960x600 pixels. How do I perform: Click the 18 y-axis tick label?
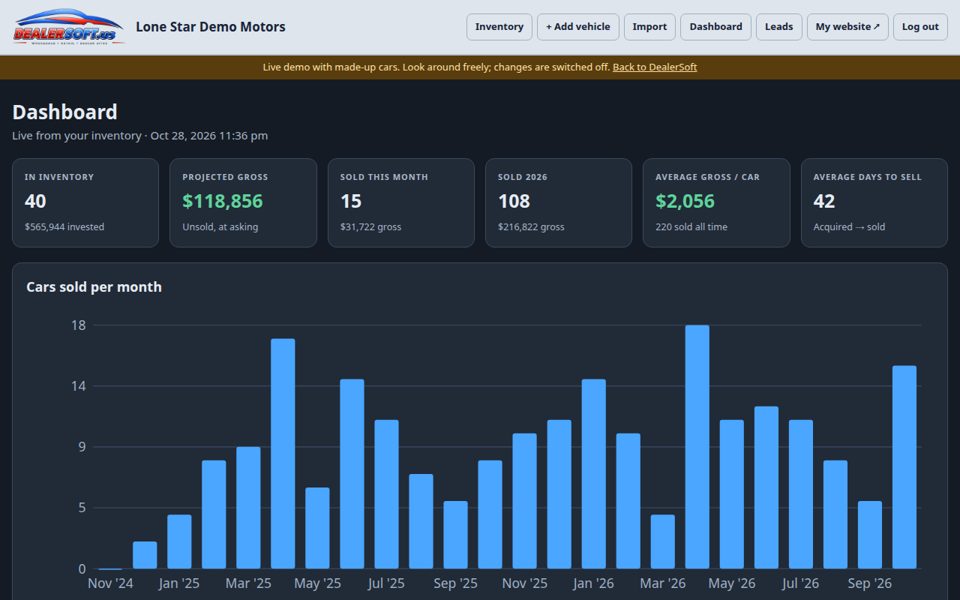point(78,326)
